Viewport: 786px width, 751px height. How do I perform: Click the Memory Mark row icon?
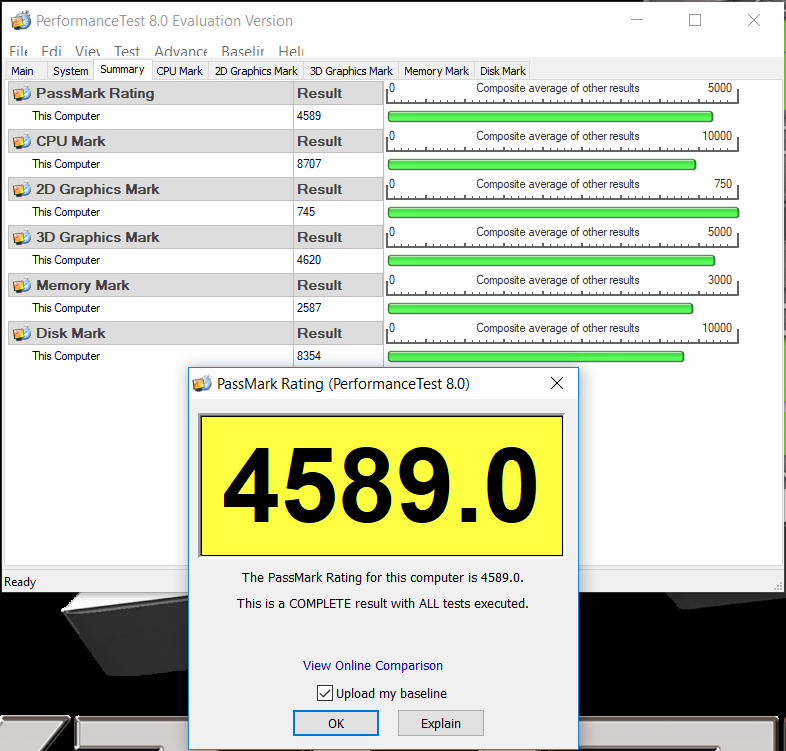click(22, 285)
